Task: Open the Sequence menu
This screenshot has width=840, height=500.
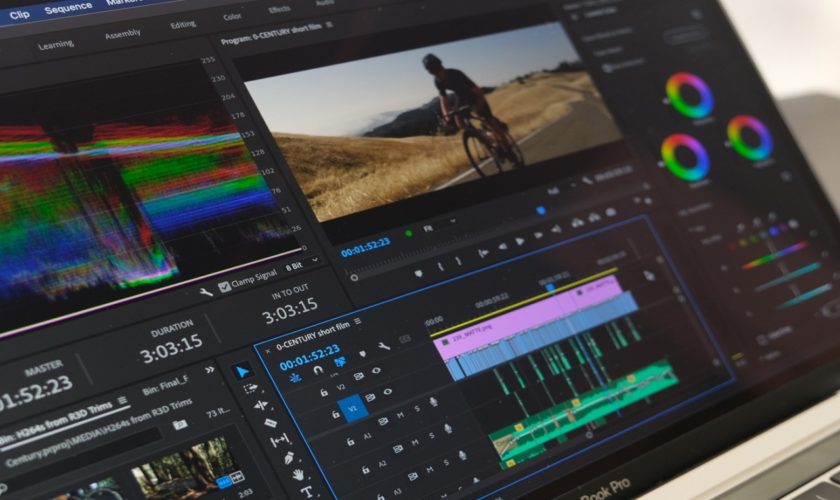Action: (x=68, y=8)
